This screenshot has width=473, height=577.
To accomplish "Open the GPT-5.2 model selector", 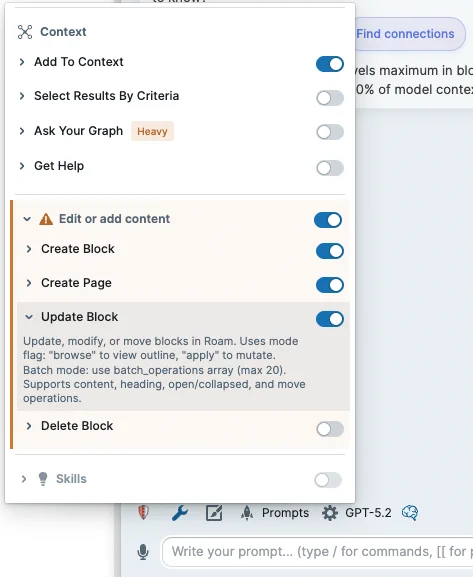I will coord(368,513).
